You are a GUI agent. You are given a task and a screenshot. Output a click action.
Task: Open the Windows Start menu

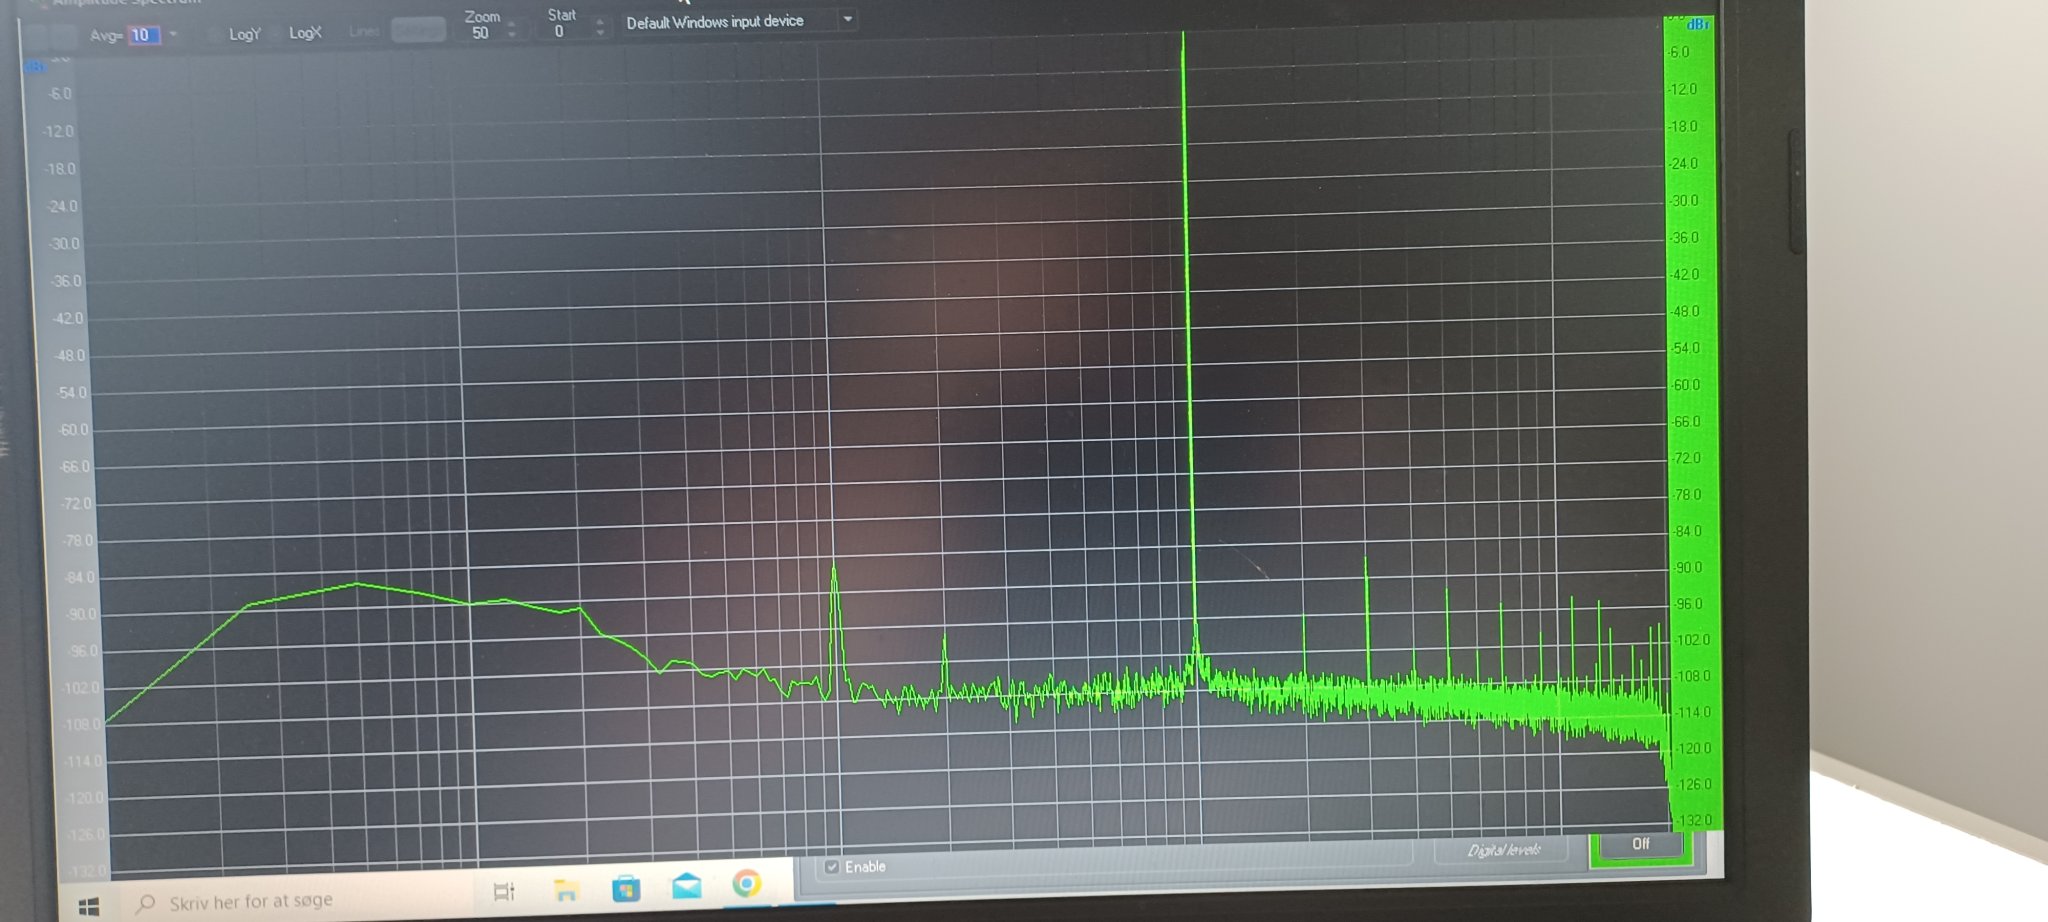88,907
